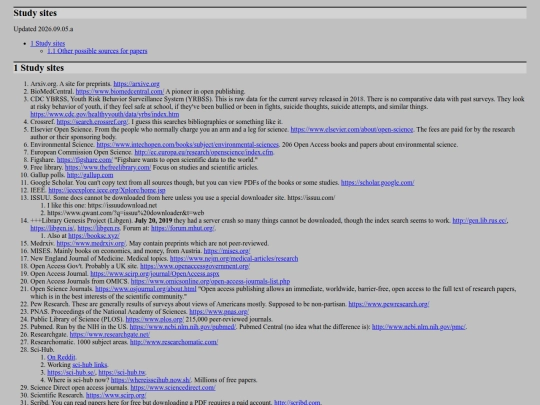
Task: Open the plos.org link
Action: [x=155, y=319]
